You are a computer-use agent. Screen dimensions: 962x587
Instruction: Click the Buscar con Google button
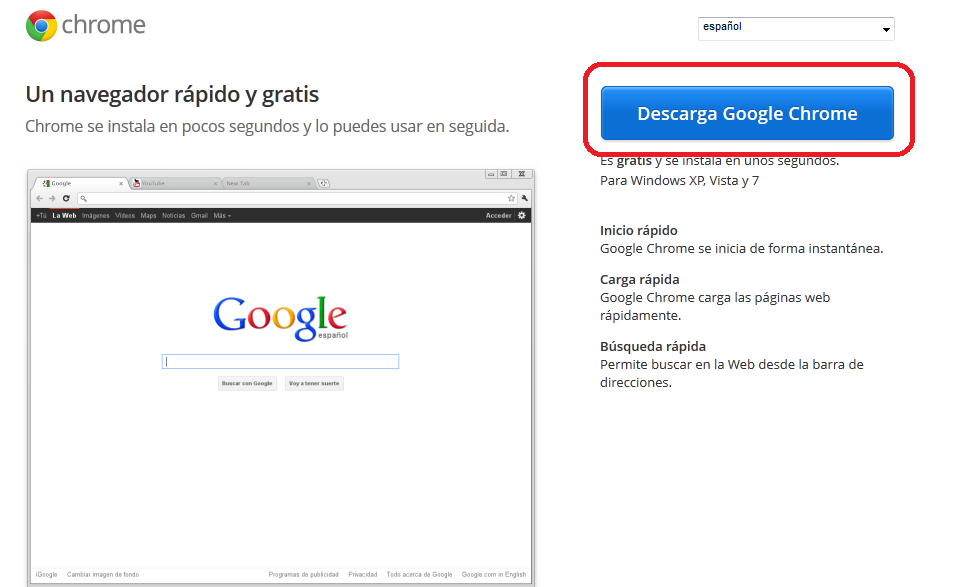(x=247, y=383)
